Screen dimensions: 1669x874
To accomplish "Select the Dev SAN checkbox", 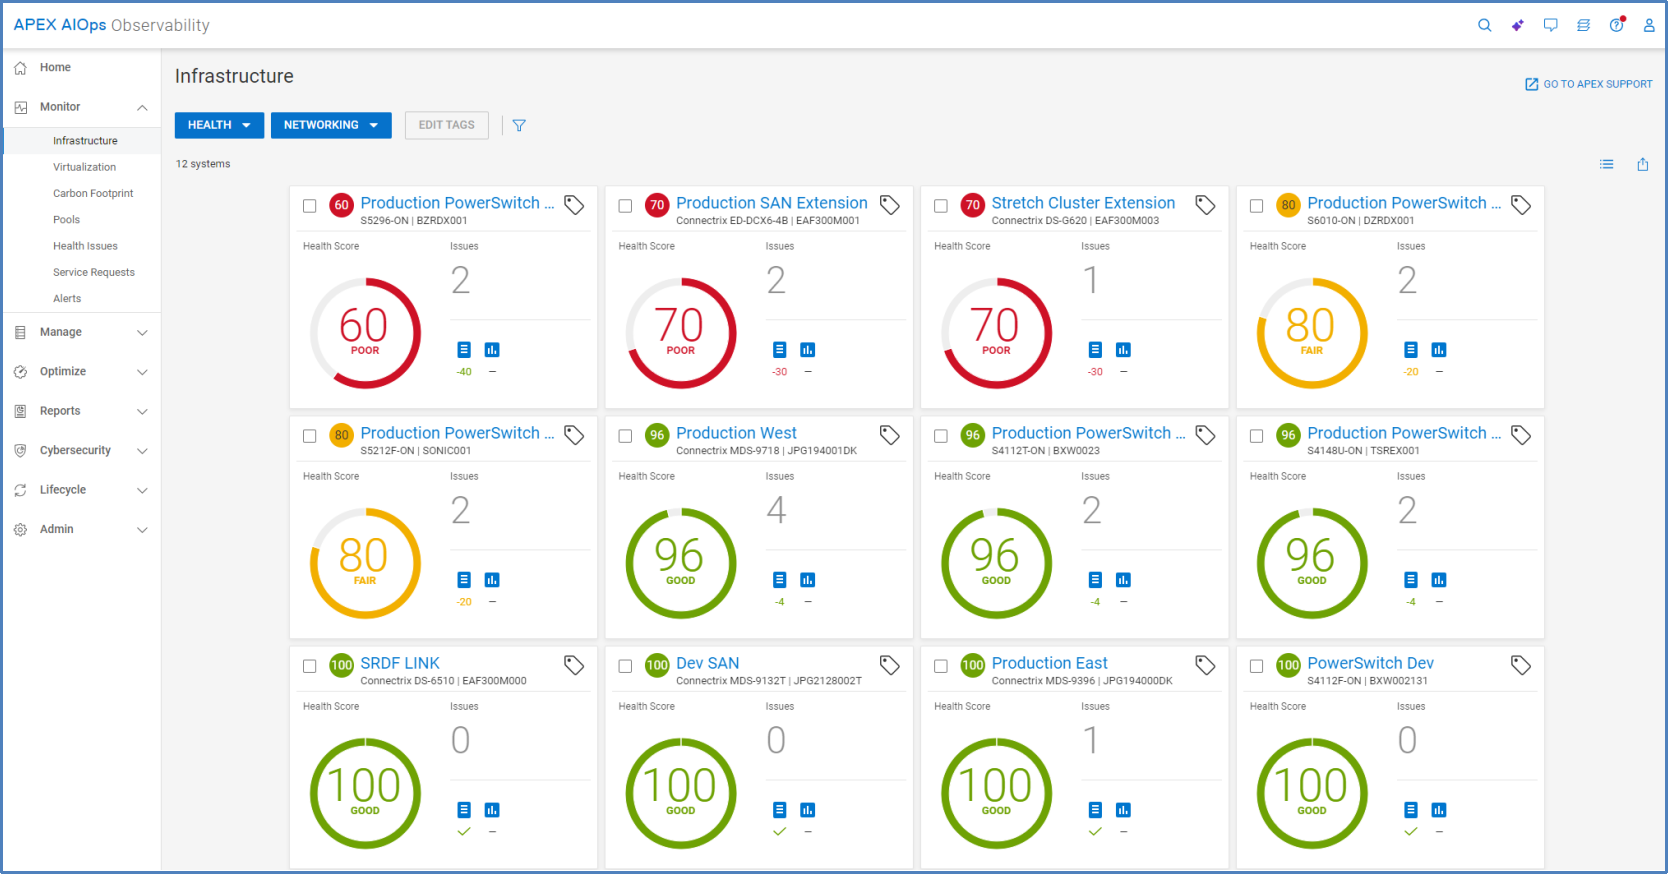I will pos(625,666).
